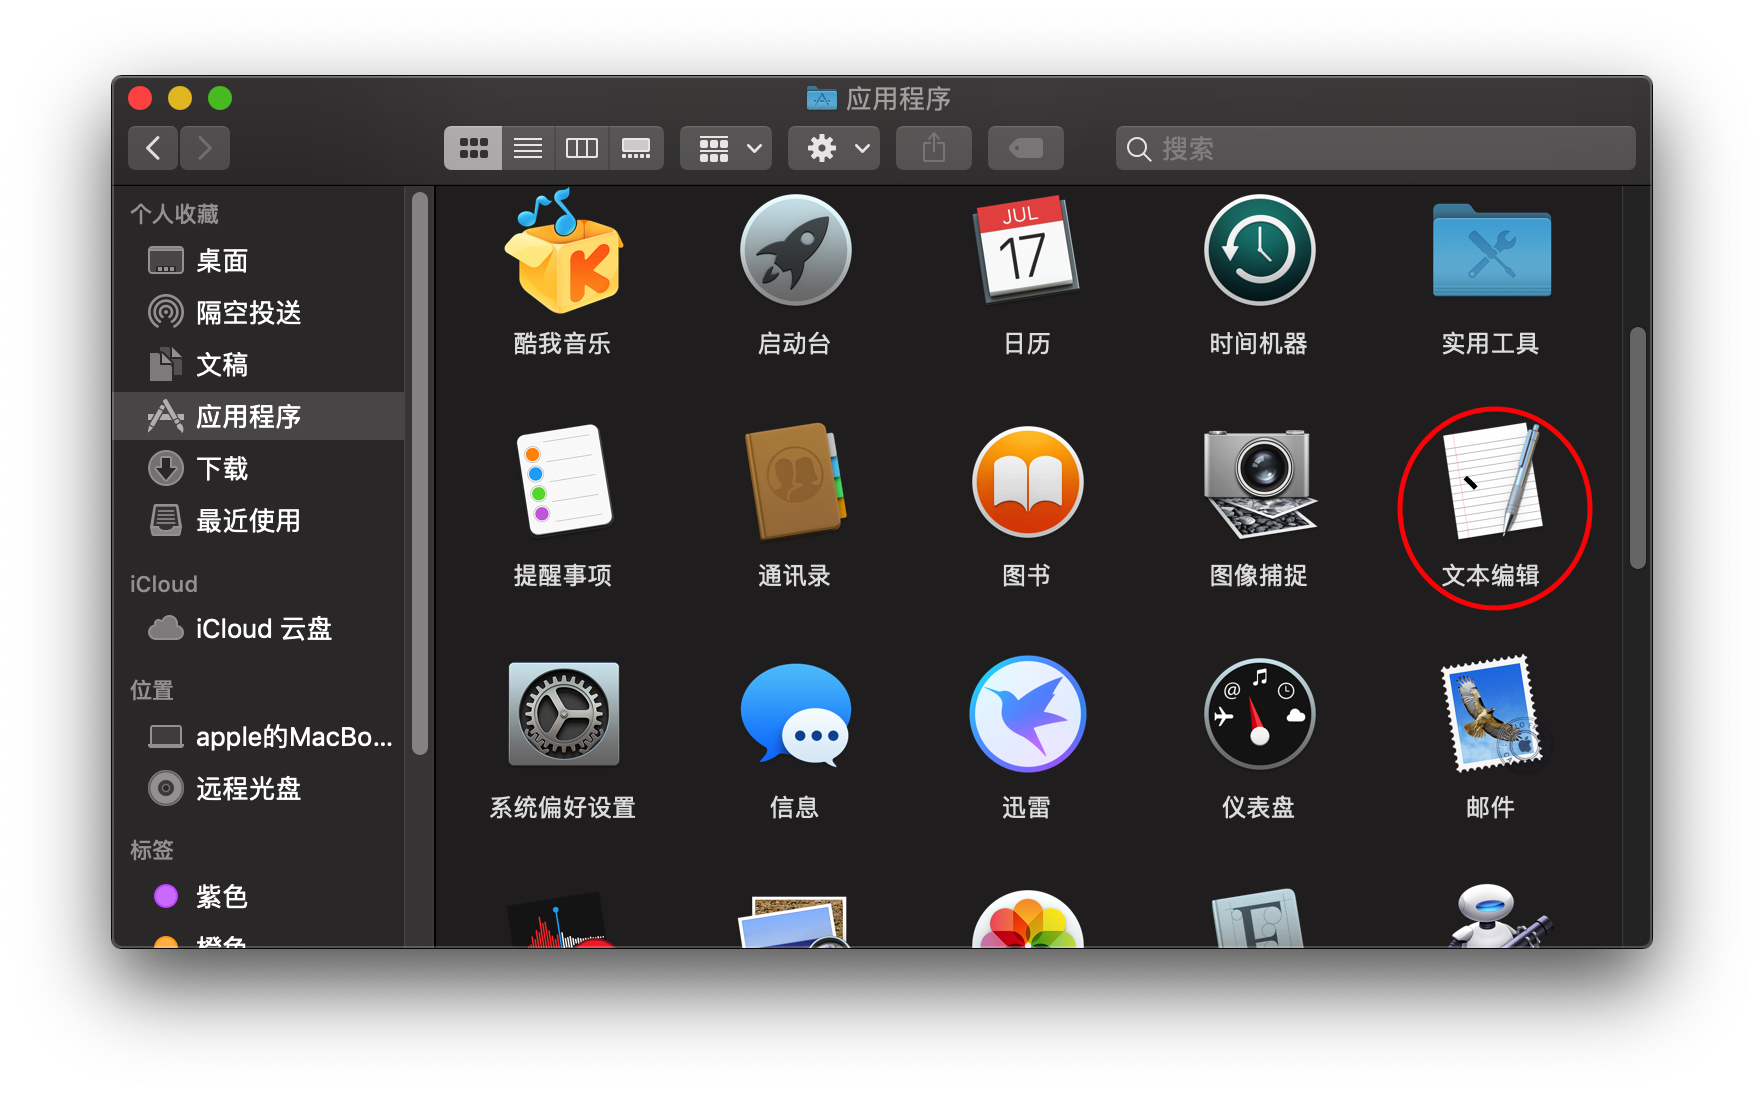
Task: Open the 启动台 Launchpad rocket icon
Action: coord(795,250)
